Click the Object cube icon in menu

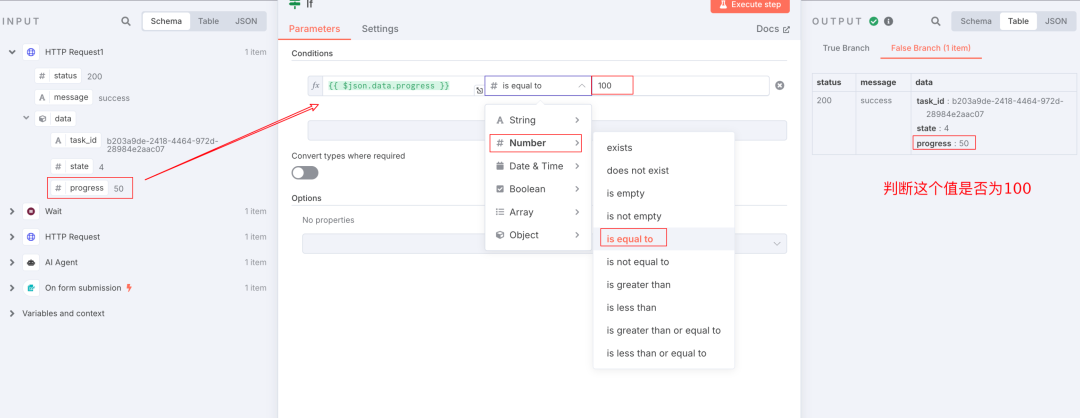(500, 235)
